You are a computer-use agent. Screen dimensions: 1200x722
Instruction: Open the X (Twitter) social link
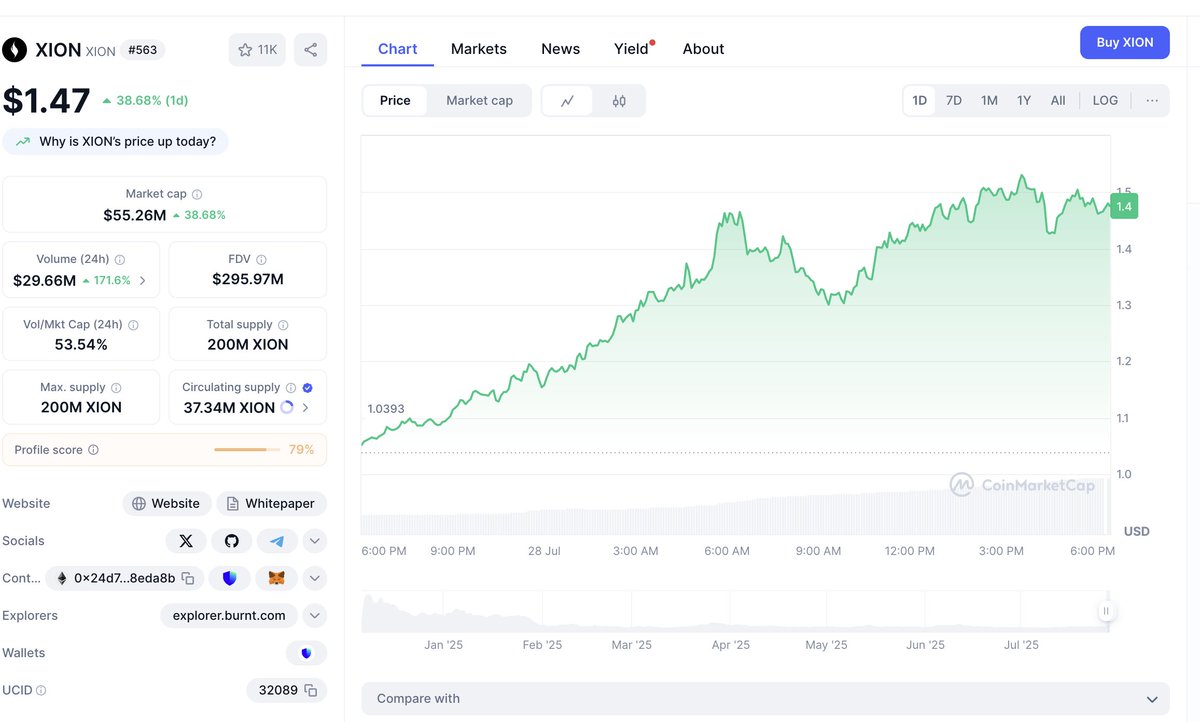185,541
